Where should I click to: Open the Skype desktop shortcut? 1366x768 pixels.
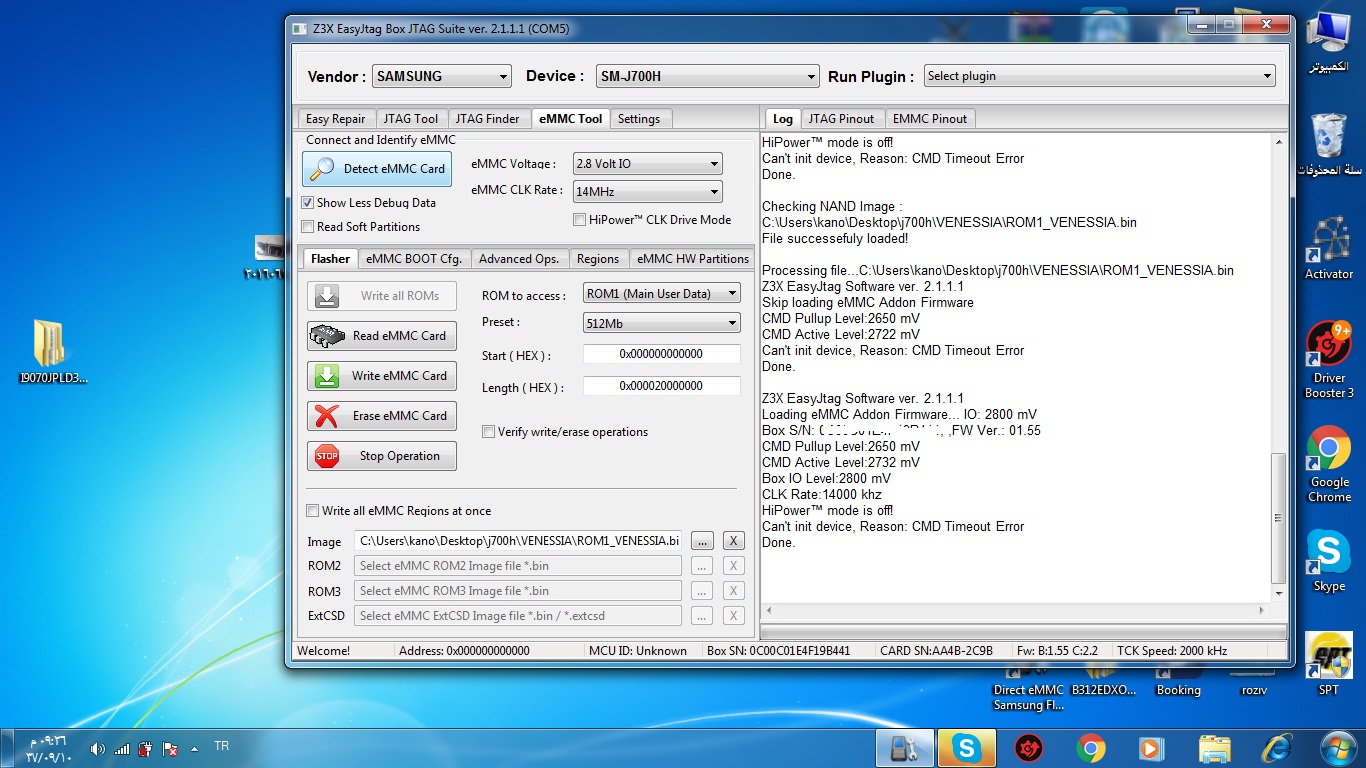coord(1329,561)
